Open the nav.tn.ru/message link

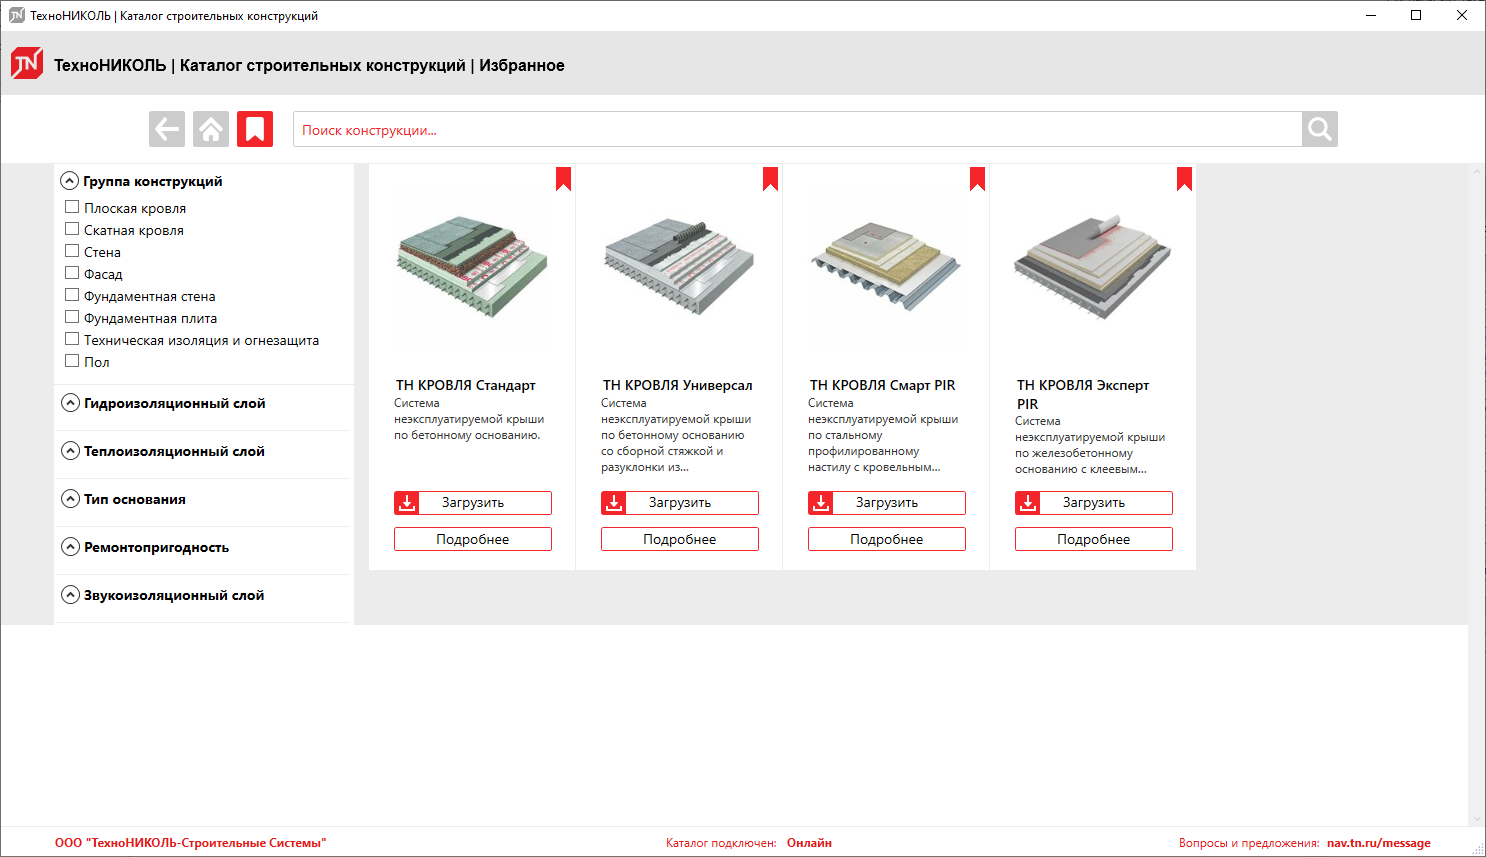[1378, 843]
